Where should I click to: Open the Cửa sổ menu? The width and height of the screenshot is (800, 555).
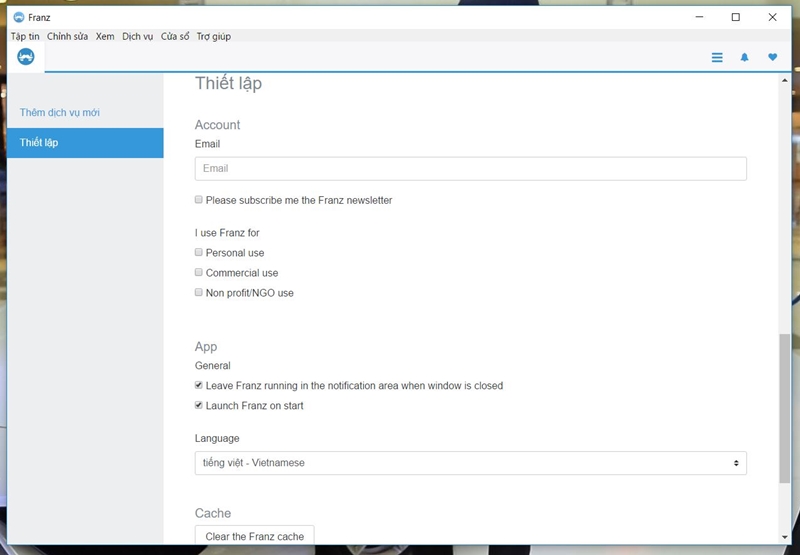pos(175,36)
